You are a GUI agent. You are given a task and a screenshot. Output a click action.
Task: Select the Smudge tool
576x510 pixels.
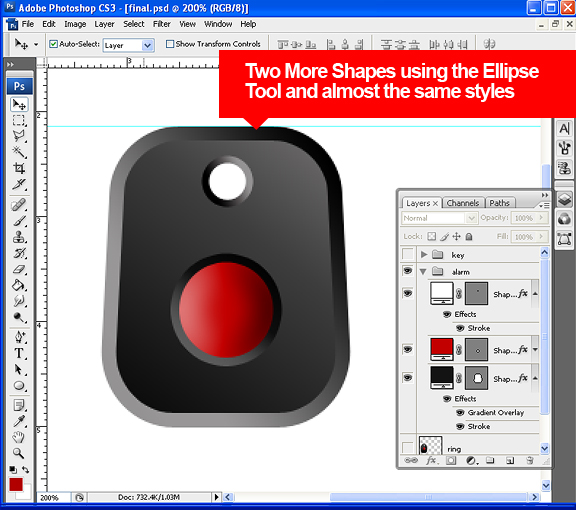point(19,301)
